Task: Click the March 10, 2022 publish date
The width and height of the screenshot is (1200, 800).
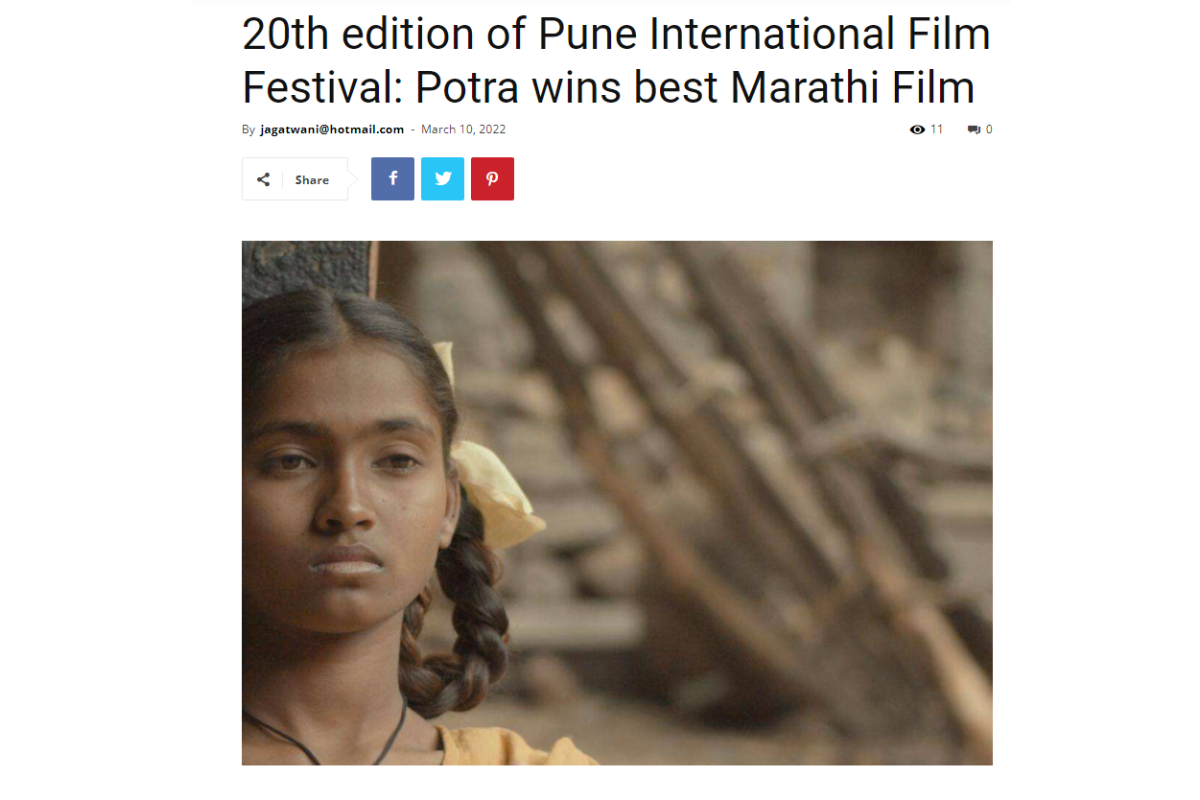Action: click(463, 129)
